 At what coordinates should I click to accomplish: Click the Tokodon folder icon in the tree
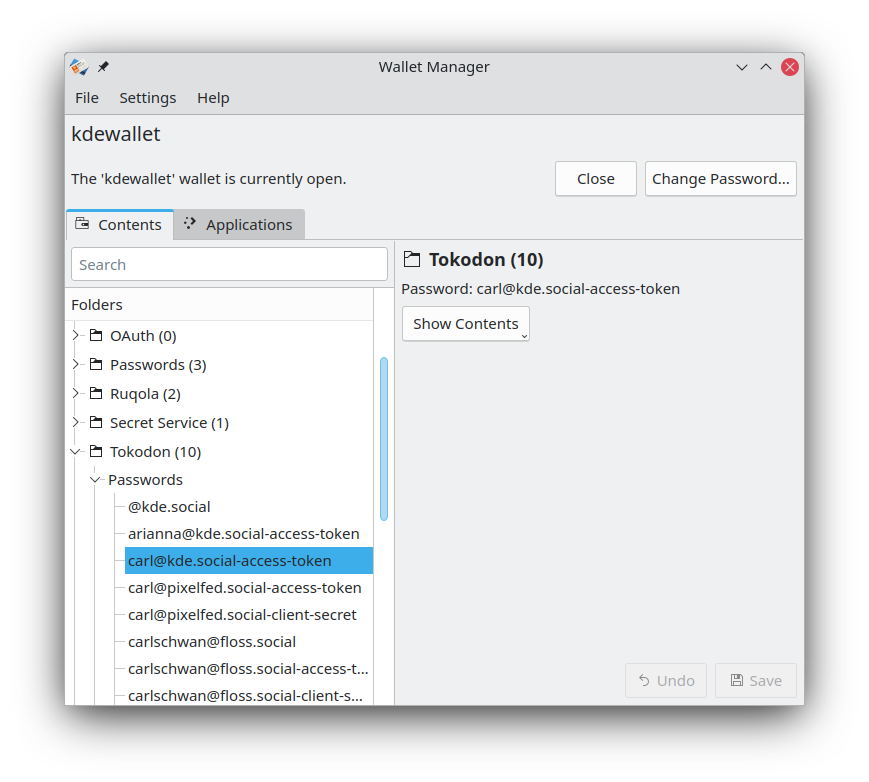pyautogui.click(x=96, y=452)
